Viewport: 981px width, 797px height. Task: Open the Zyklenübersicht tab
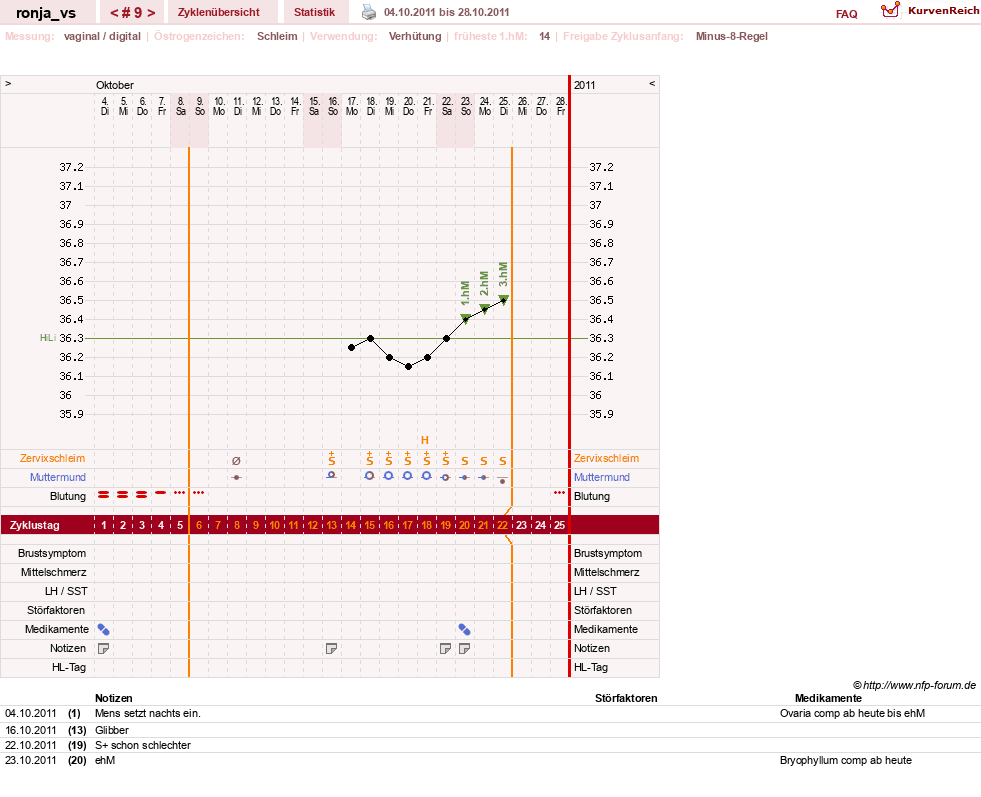tap(219, 12)
